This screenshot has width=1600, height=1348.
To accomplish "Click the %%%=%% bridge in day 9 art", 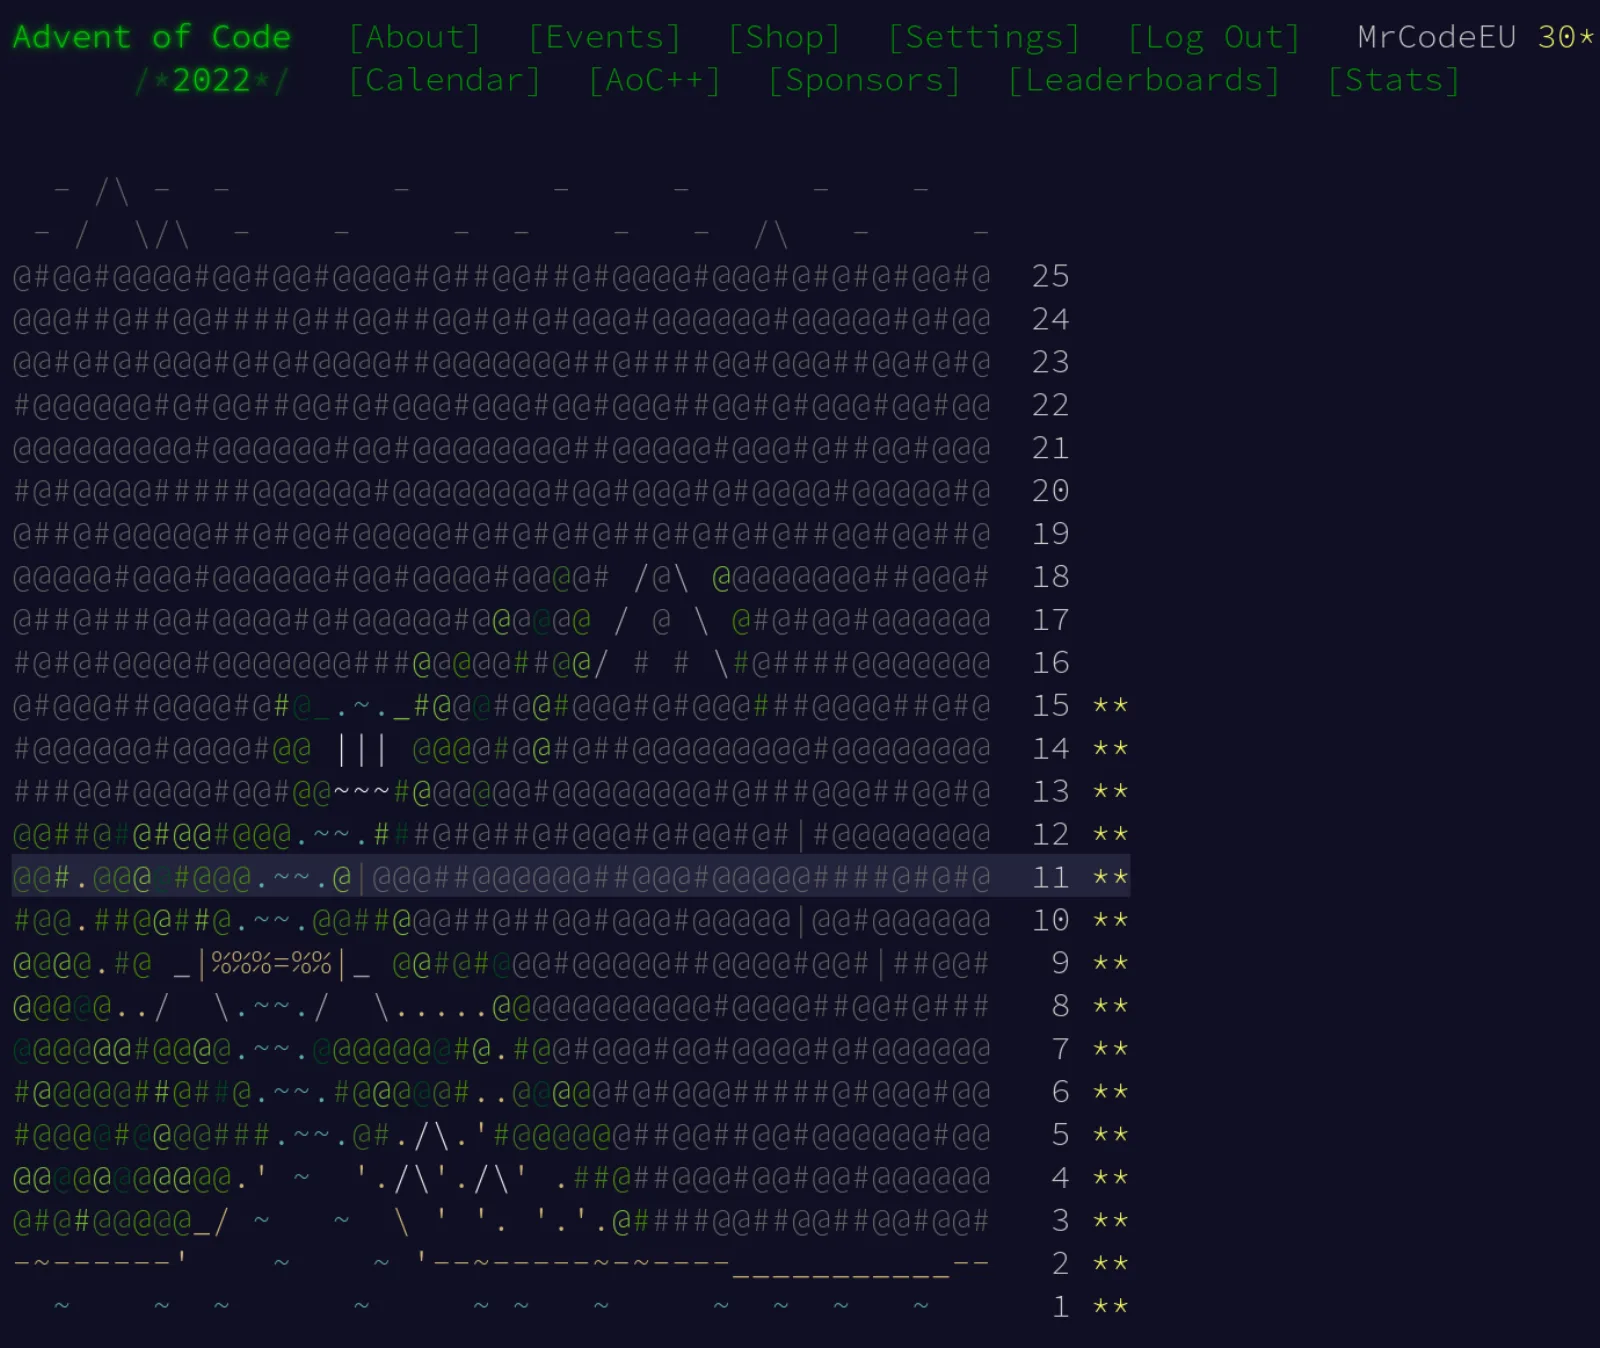I will point(271,963).
